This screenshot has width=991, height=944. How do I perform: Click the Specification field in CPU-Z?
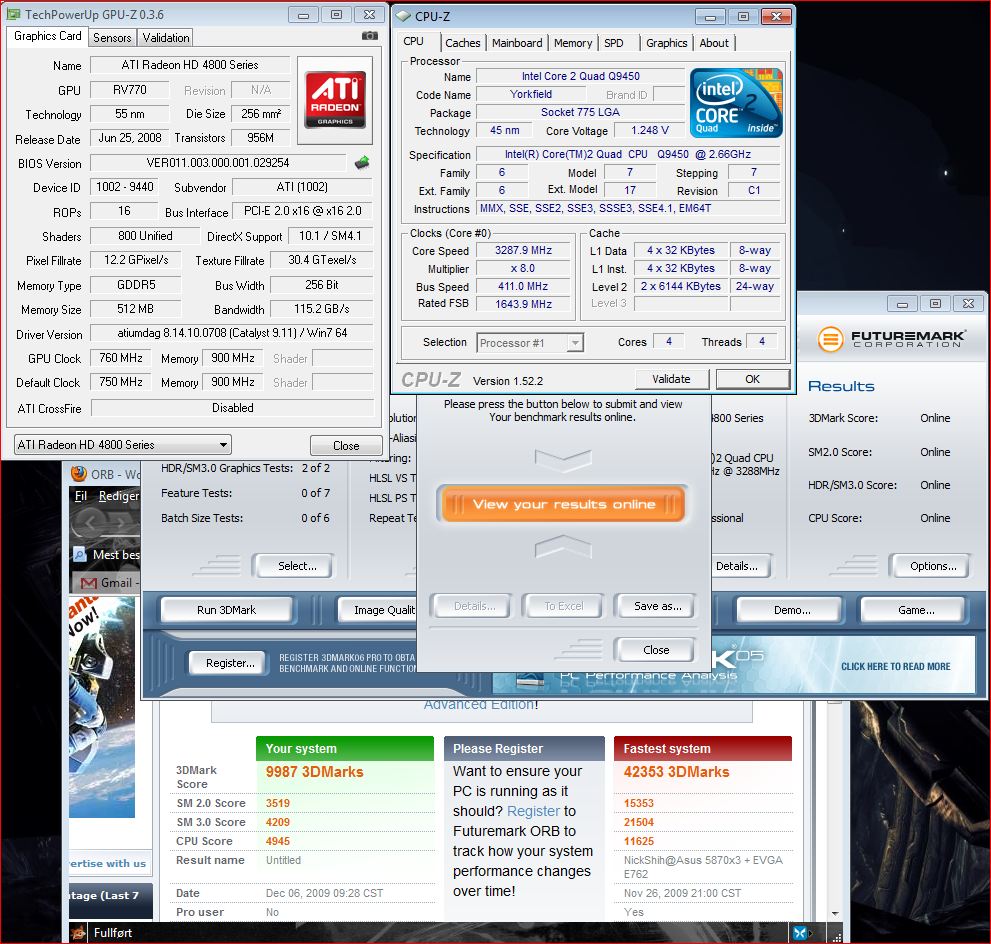pos(628,154)
